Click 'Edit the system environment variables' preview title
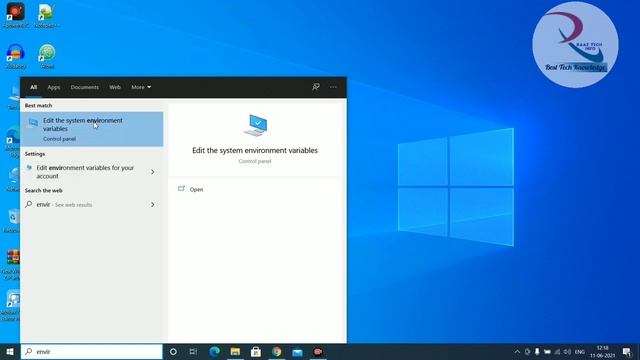640x360 pixels. pos(255,150)
